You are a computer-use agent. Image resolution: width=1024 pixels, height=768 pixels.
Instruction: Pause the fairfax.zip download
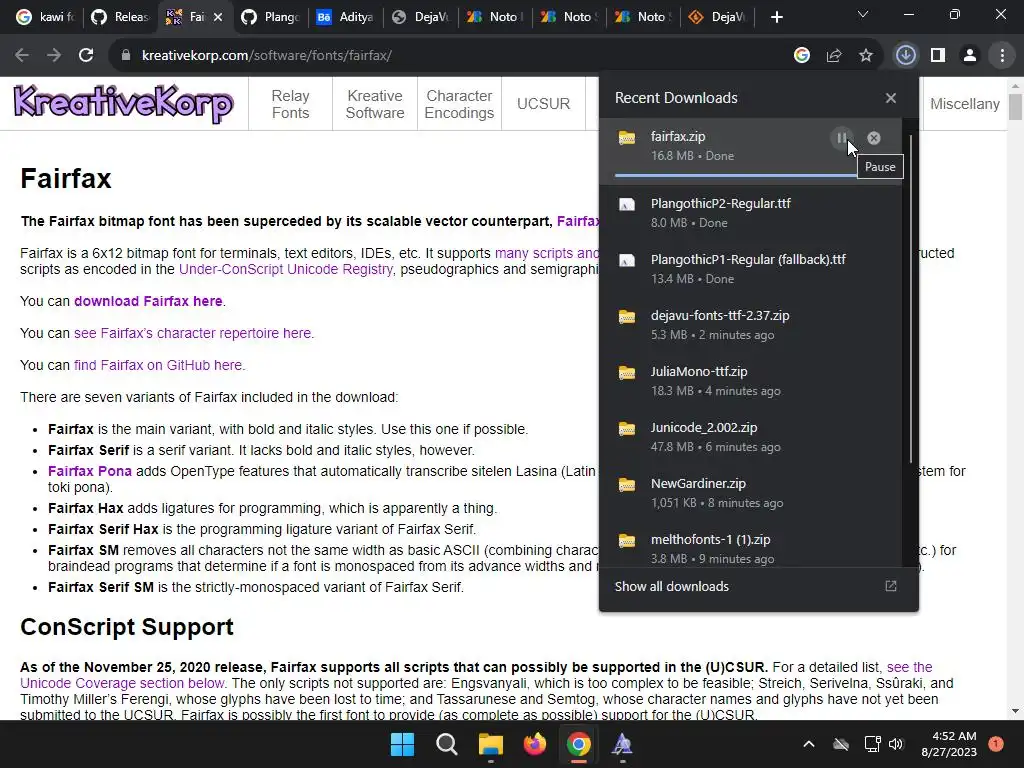tap(841, 138)
